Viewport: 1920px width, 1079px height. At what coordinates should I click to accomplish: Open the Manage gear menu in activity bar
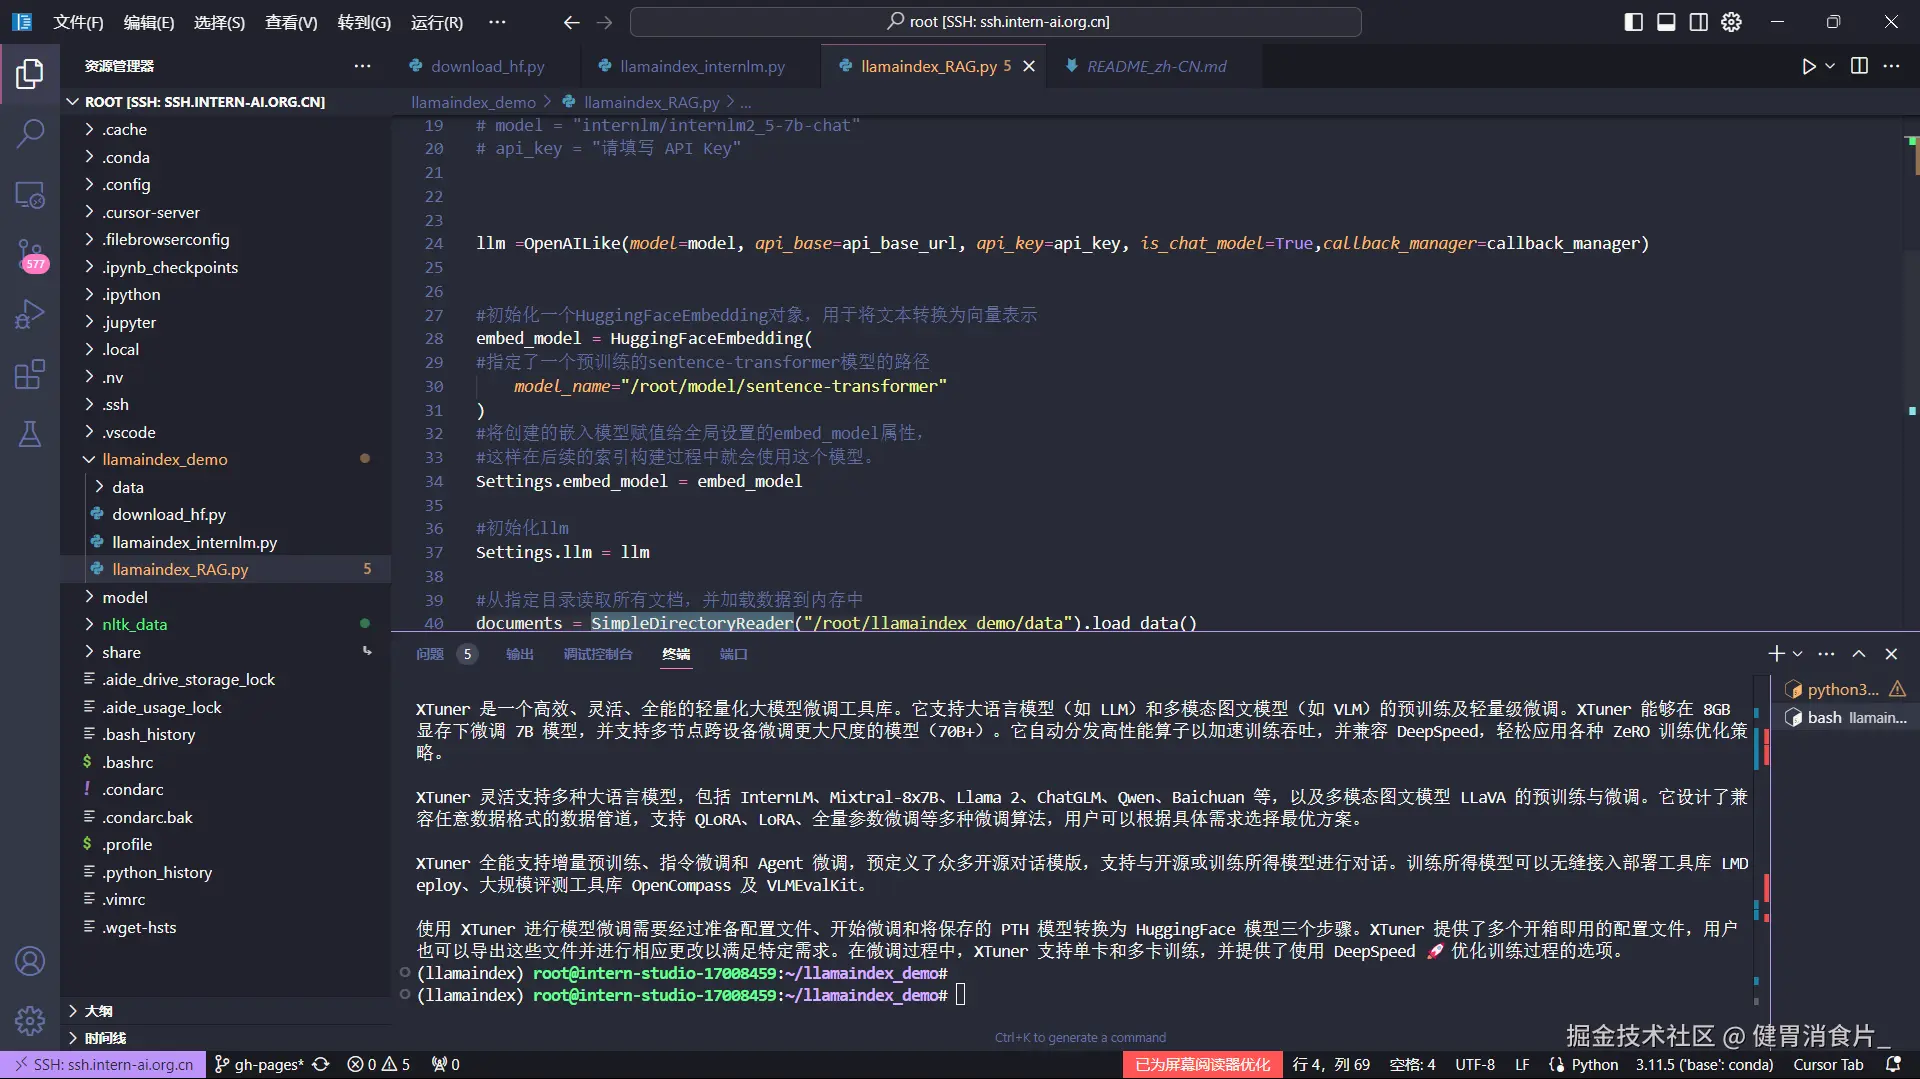pos(30,1021)
